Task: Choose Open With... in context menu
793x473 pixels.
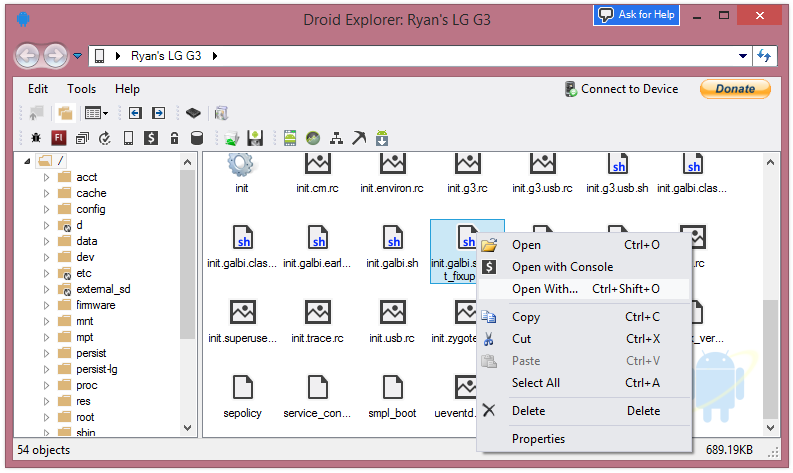Action: pyautogui.click(x=584, y=289)
